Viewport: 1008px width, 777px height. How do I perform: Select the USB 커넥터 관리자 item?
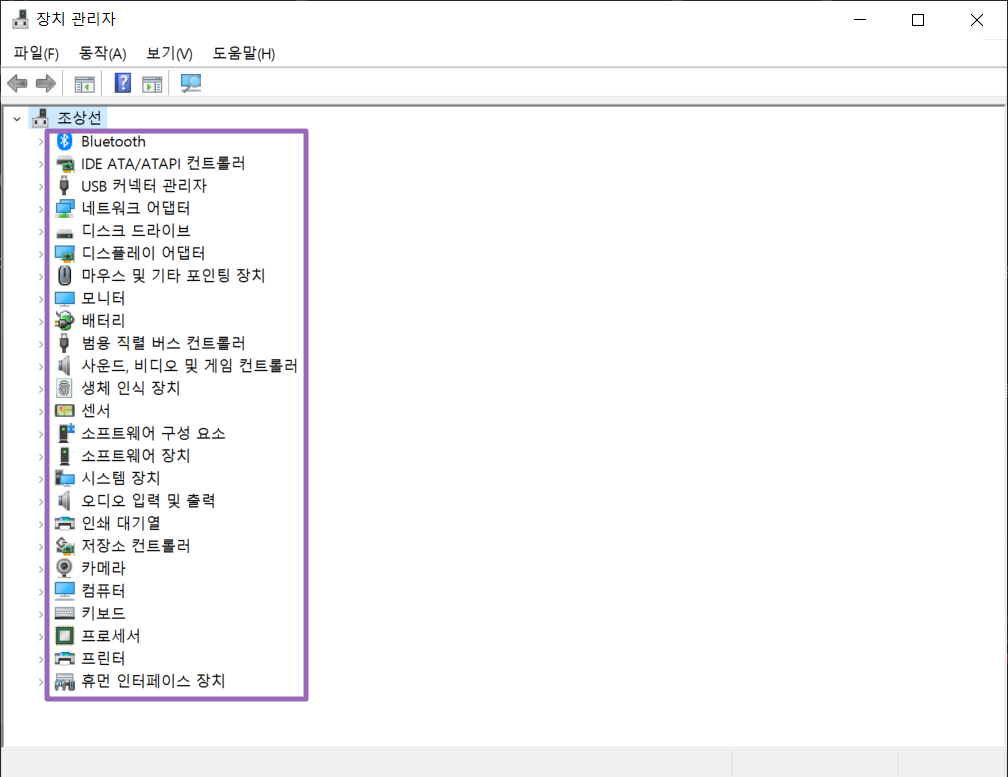point(144,186)
